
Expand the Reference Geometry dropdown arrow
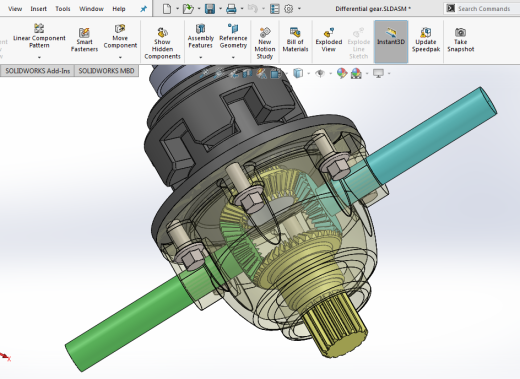pos(233,57)
